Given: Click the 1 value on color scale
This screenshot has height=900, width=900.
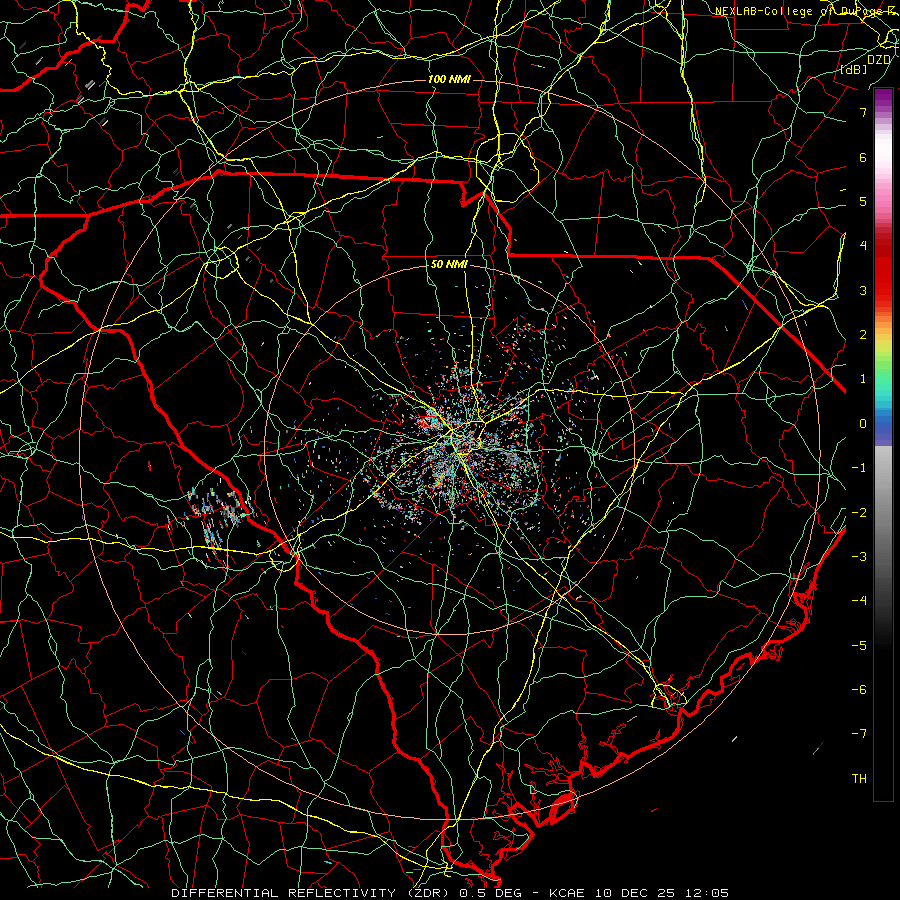Looking at the screenshot, I should coord(863,378).
